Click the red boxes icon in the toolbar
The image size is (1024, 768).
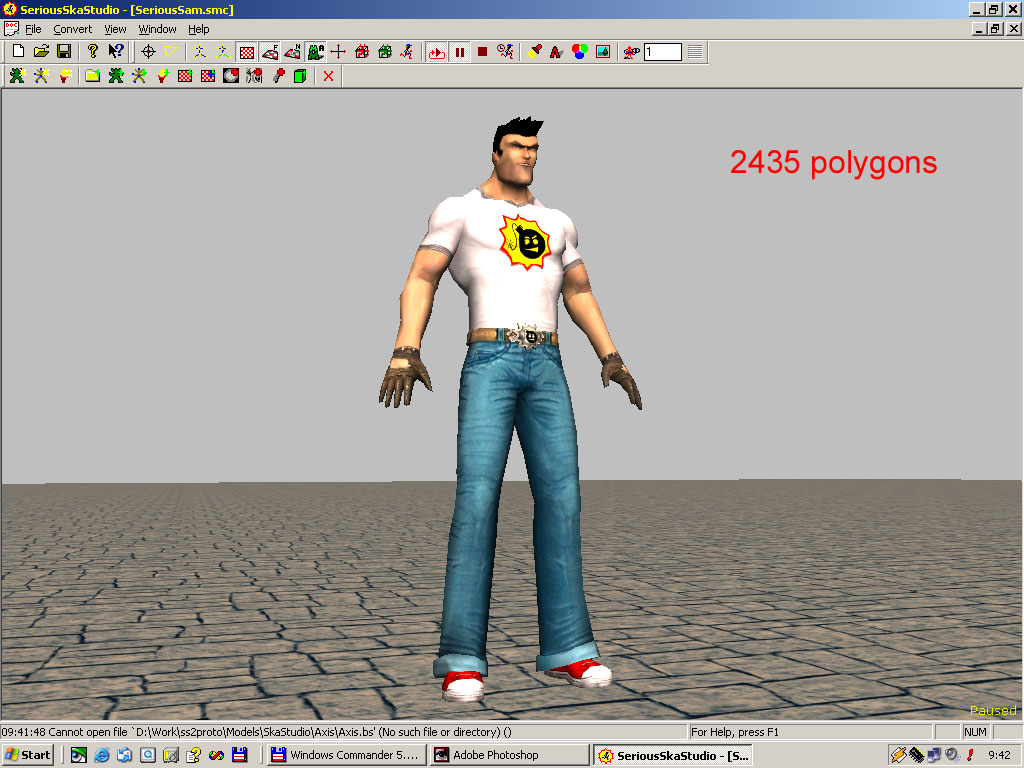pos(362,52)
